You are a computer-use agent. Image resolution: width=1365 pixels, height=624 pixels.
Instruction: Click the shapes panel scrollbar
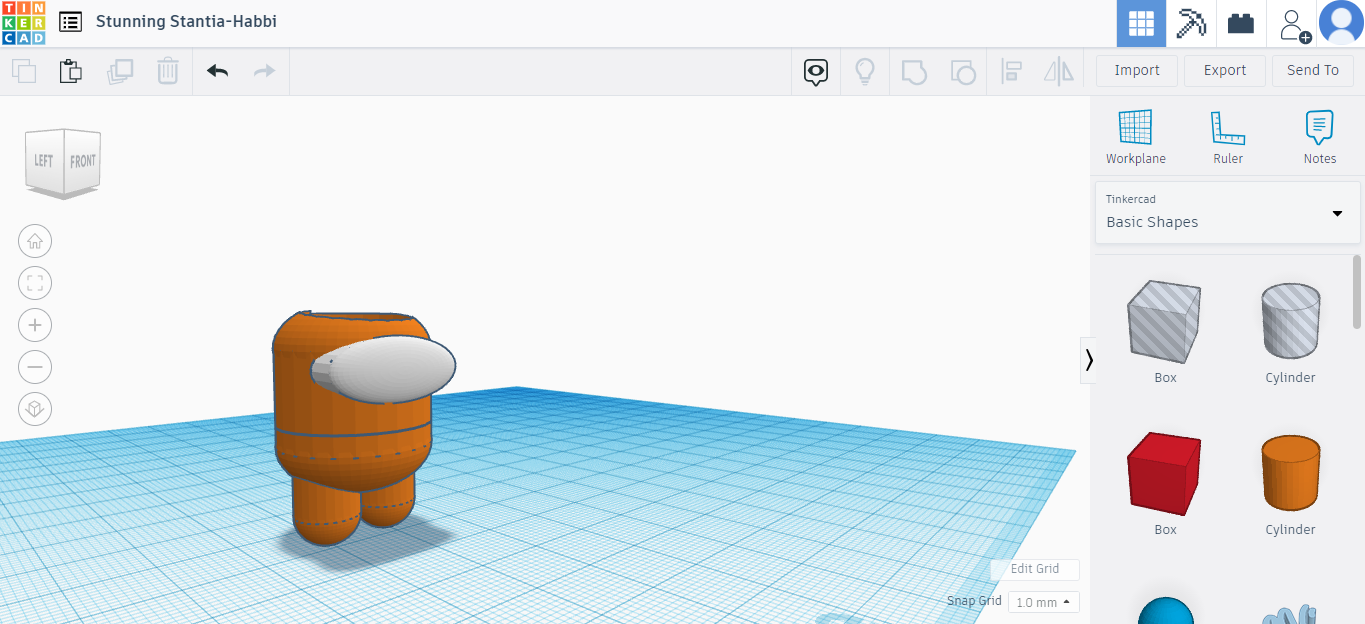pyautogui.click(x=1357, y=291)
